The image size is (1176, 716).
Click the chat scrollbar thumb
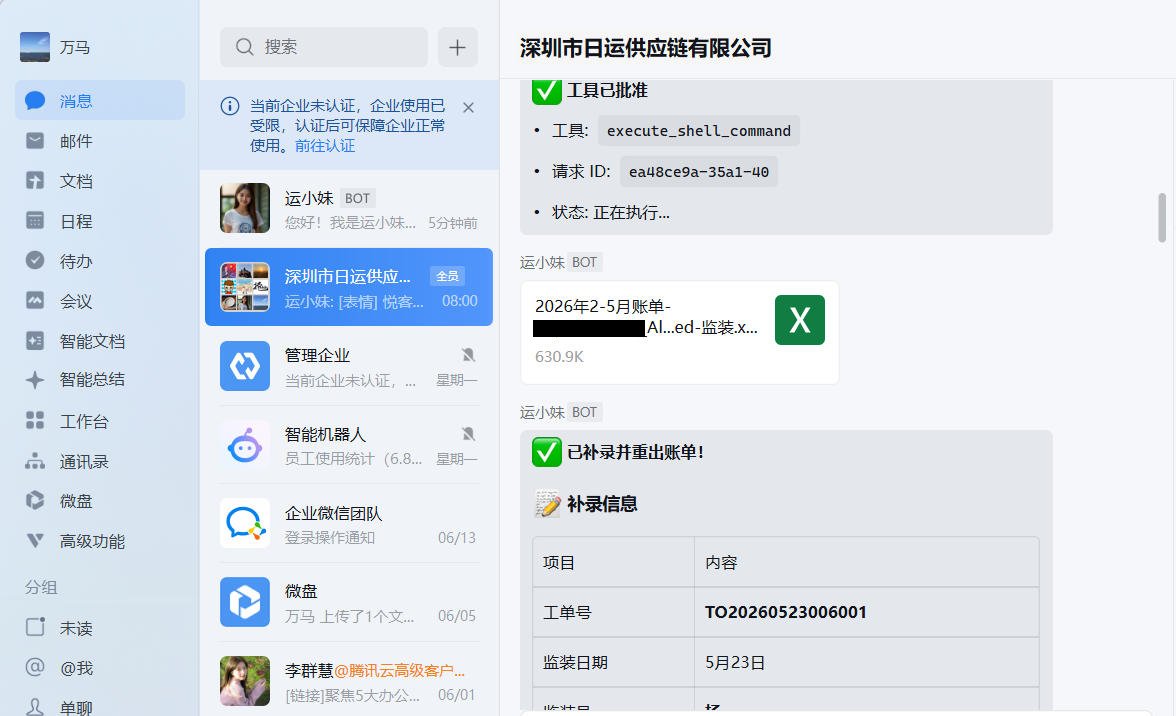1162,217
